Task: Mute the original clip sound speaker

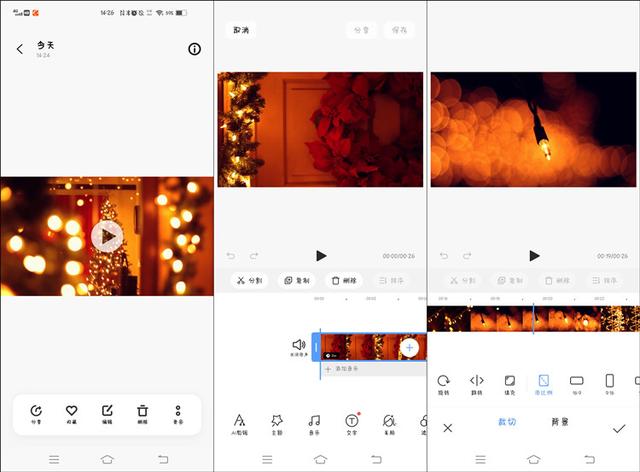Action: click(x=298, y=345)
